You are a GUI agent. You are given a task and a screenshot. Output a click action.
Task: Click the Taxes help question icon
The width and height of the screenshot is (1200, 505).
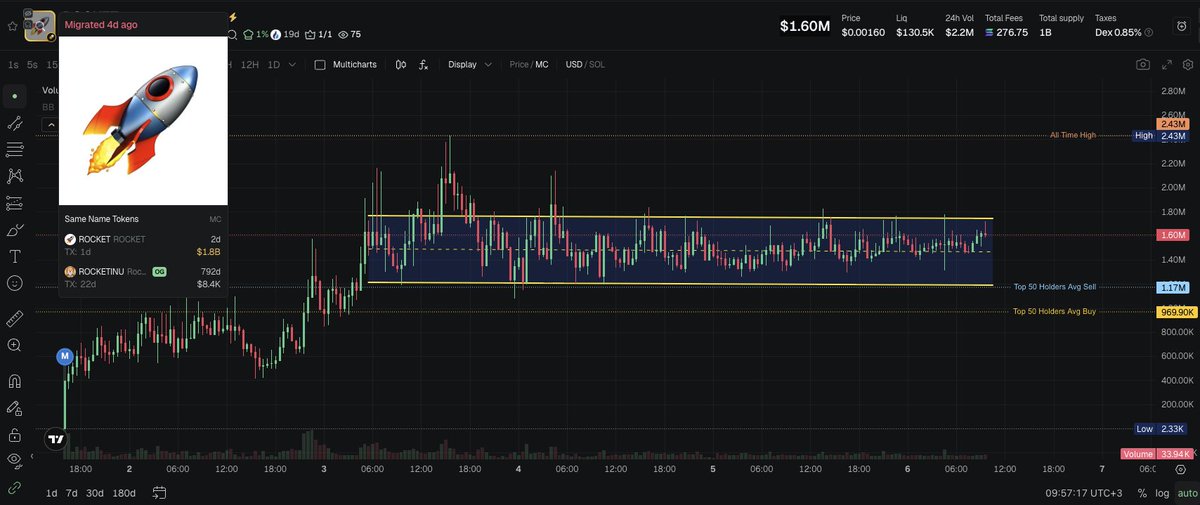(x=1148, y=32)
